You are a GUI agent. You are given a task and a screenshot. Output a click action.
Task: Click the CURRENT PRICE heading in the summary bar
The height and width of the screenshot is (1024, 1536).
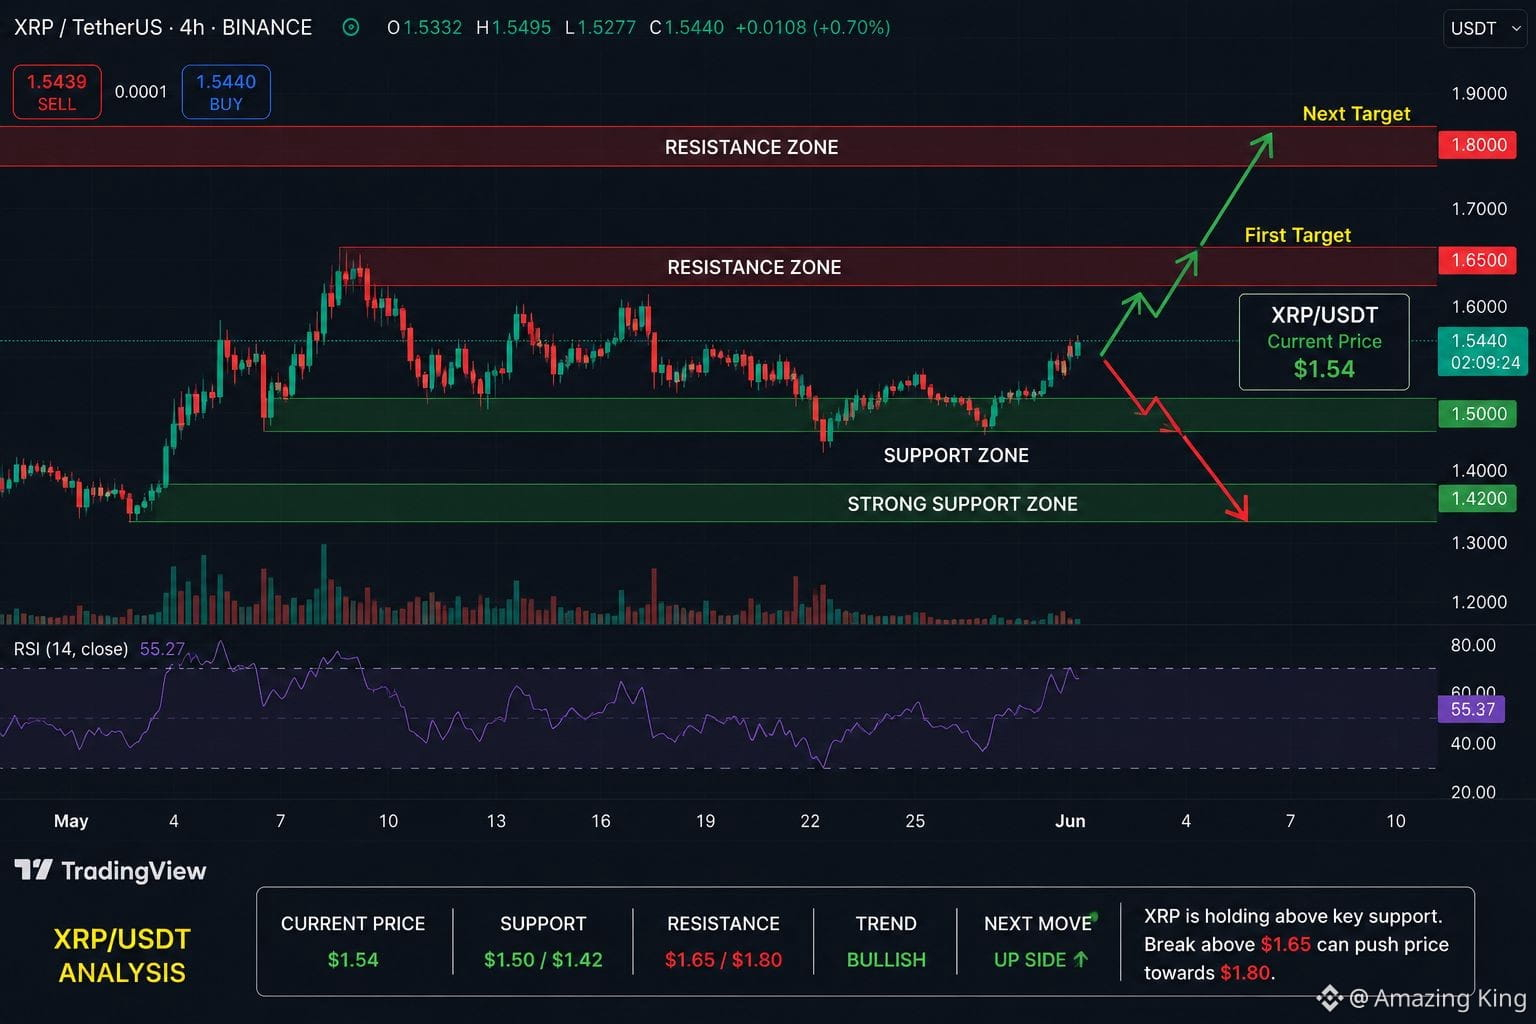click(x=353, y=924)
